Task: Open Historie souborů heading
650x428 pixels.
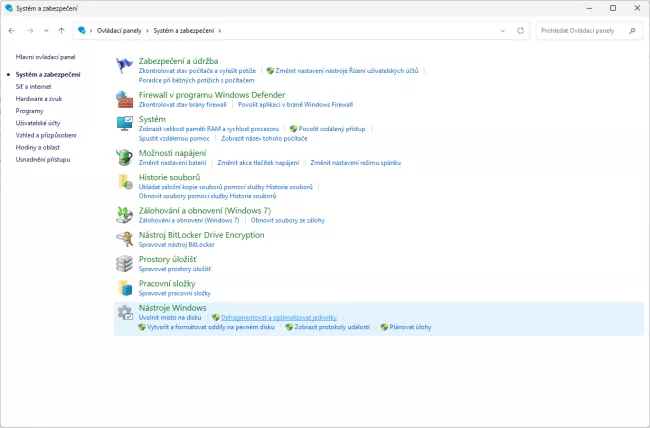Action: pos(170,178)
